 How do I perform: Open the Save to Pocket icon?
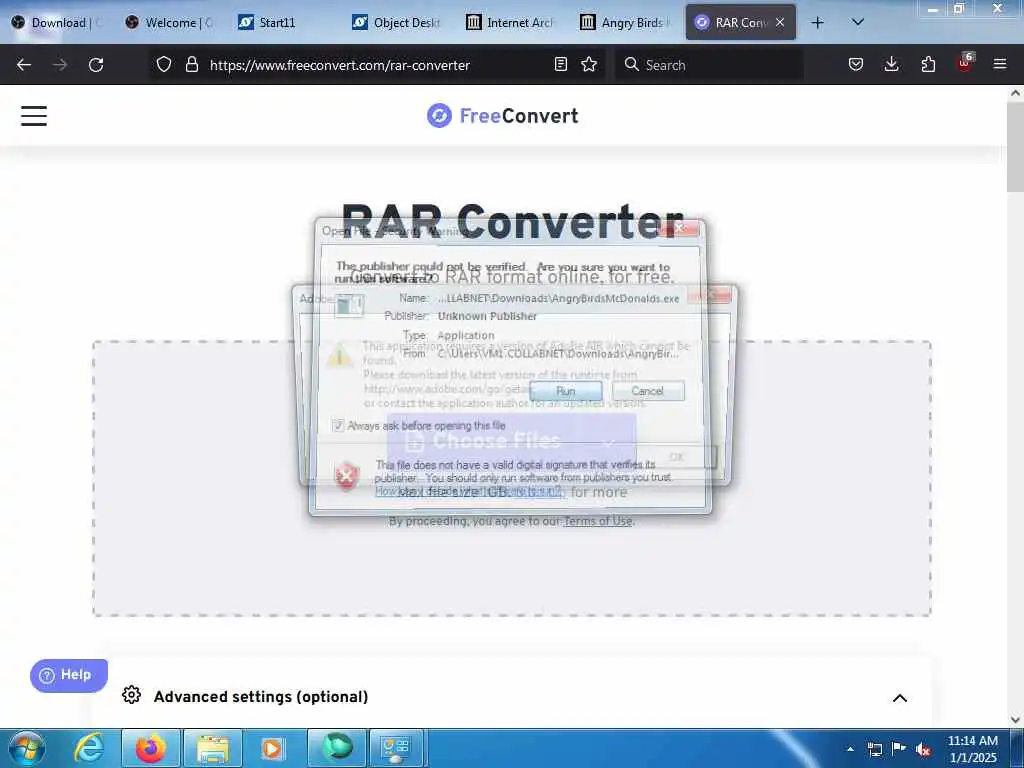856,64
